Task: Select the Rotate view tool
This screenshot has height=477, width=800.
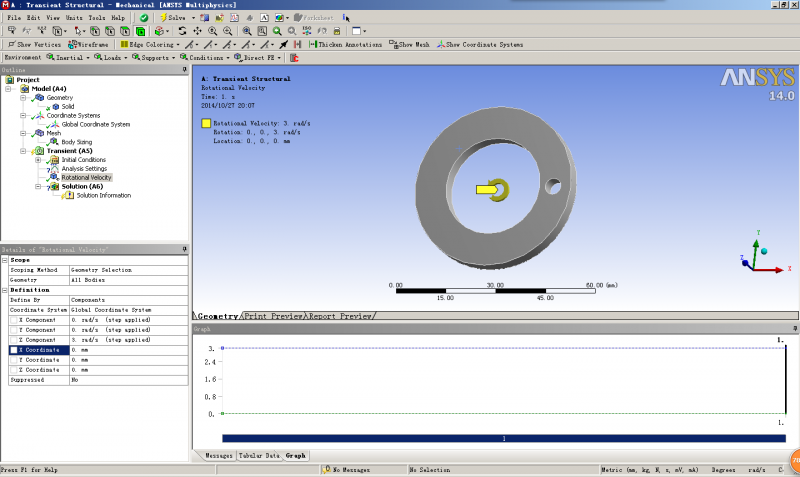Action: pyautogui.click(x=183, y=31)
